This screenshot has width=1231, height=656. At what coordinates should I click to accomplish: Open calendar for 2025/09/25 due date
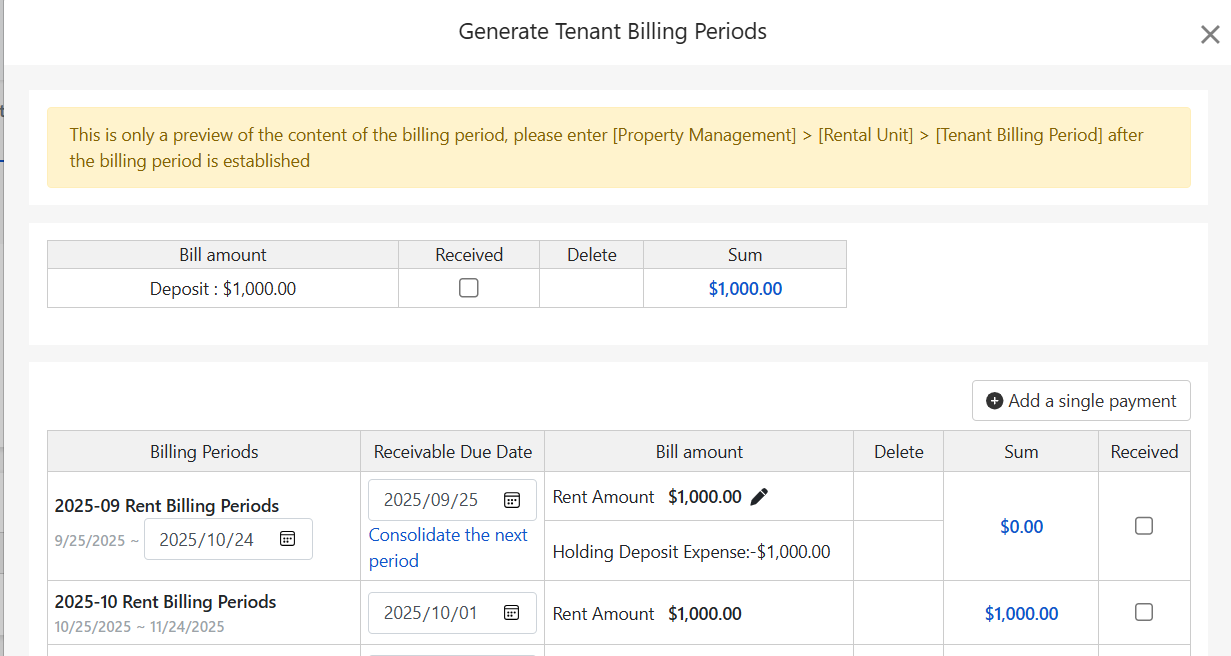(x=511, y=500)
